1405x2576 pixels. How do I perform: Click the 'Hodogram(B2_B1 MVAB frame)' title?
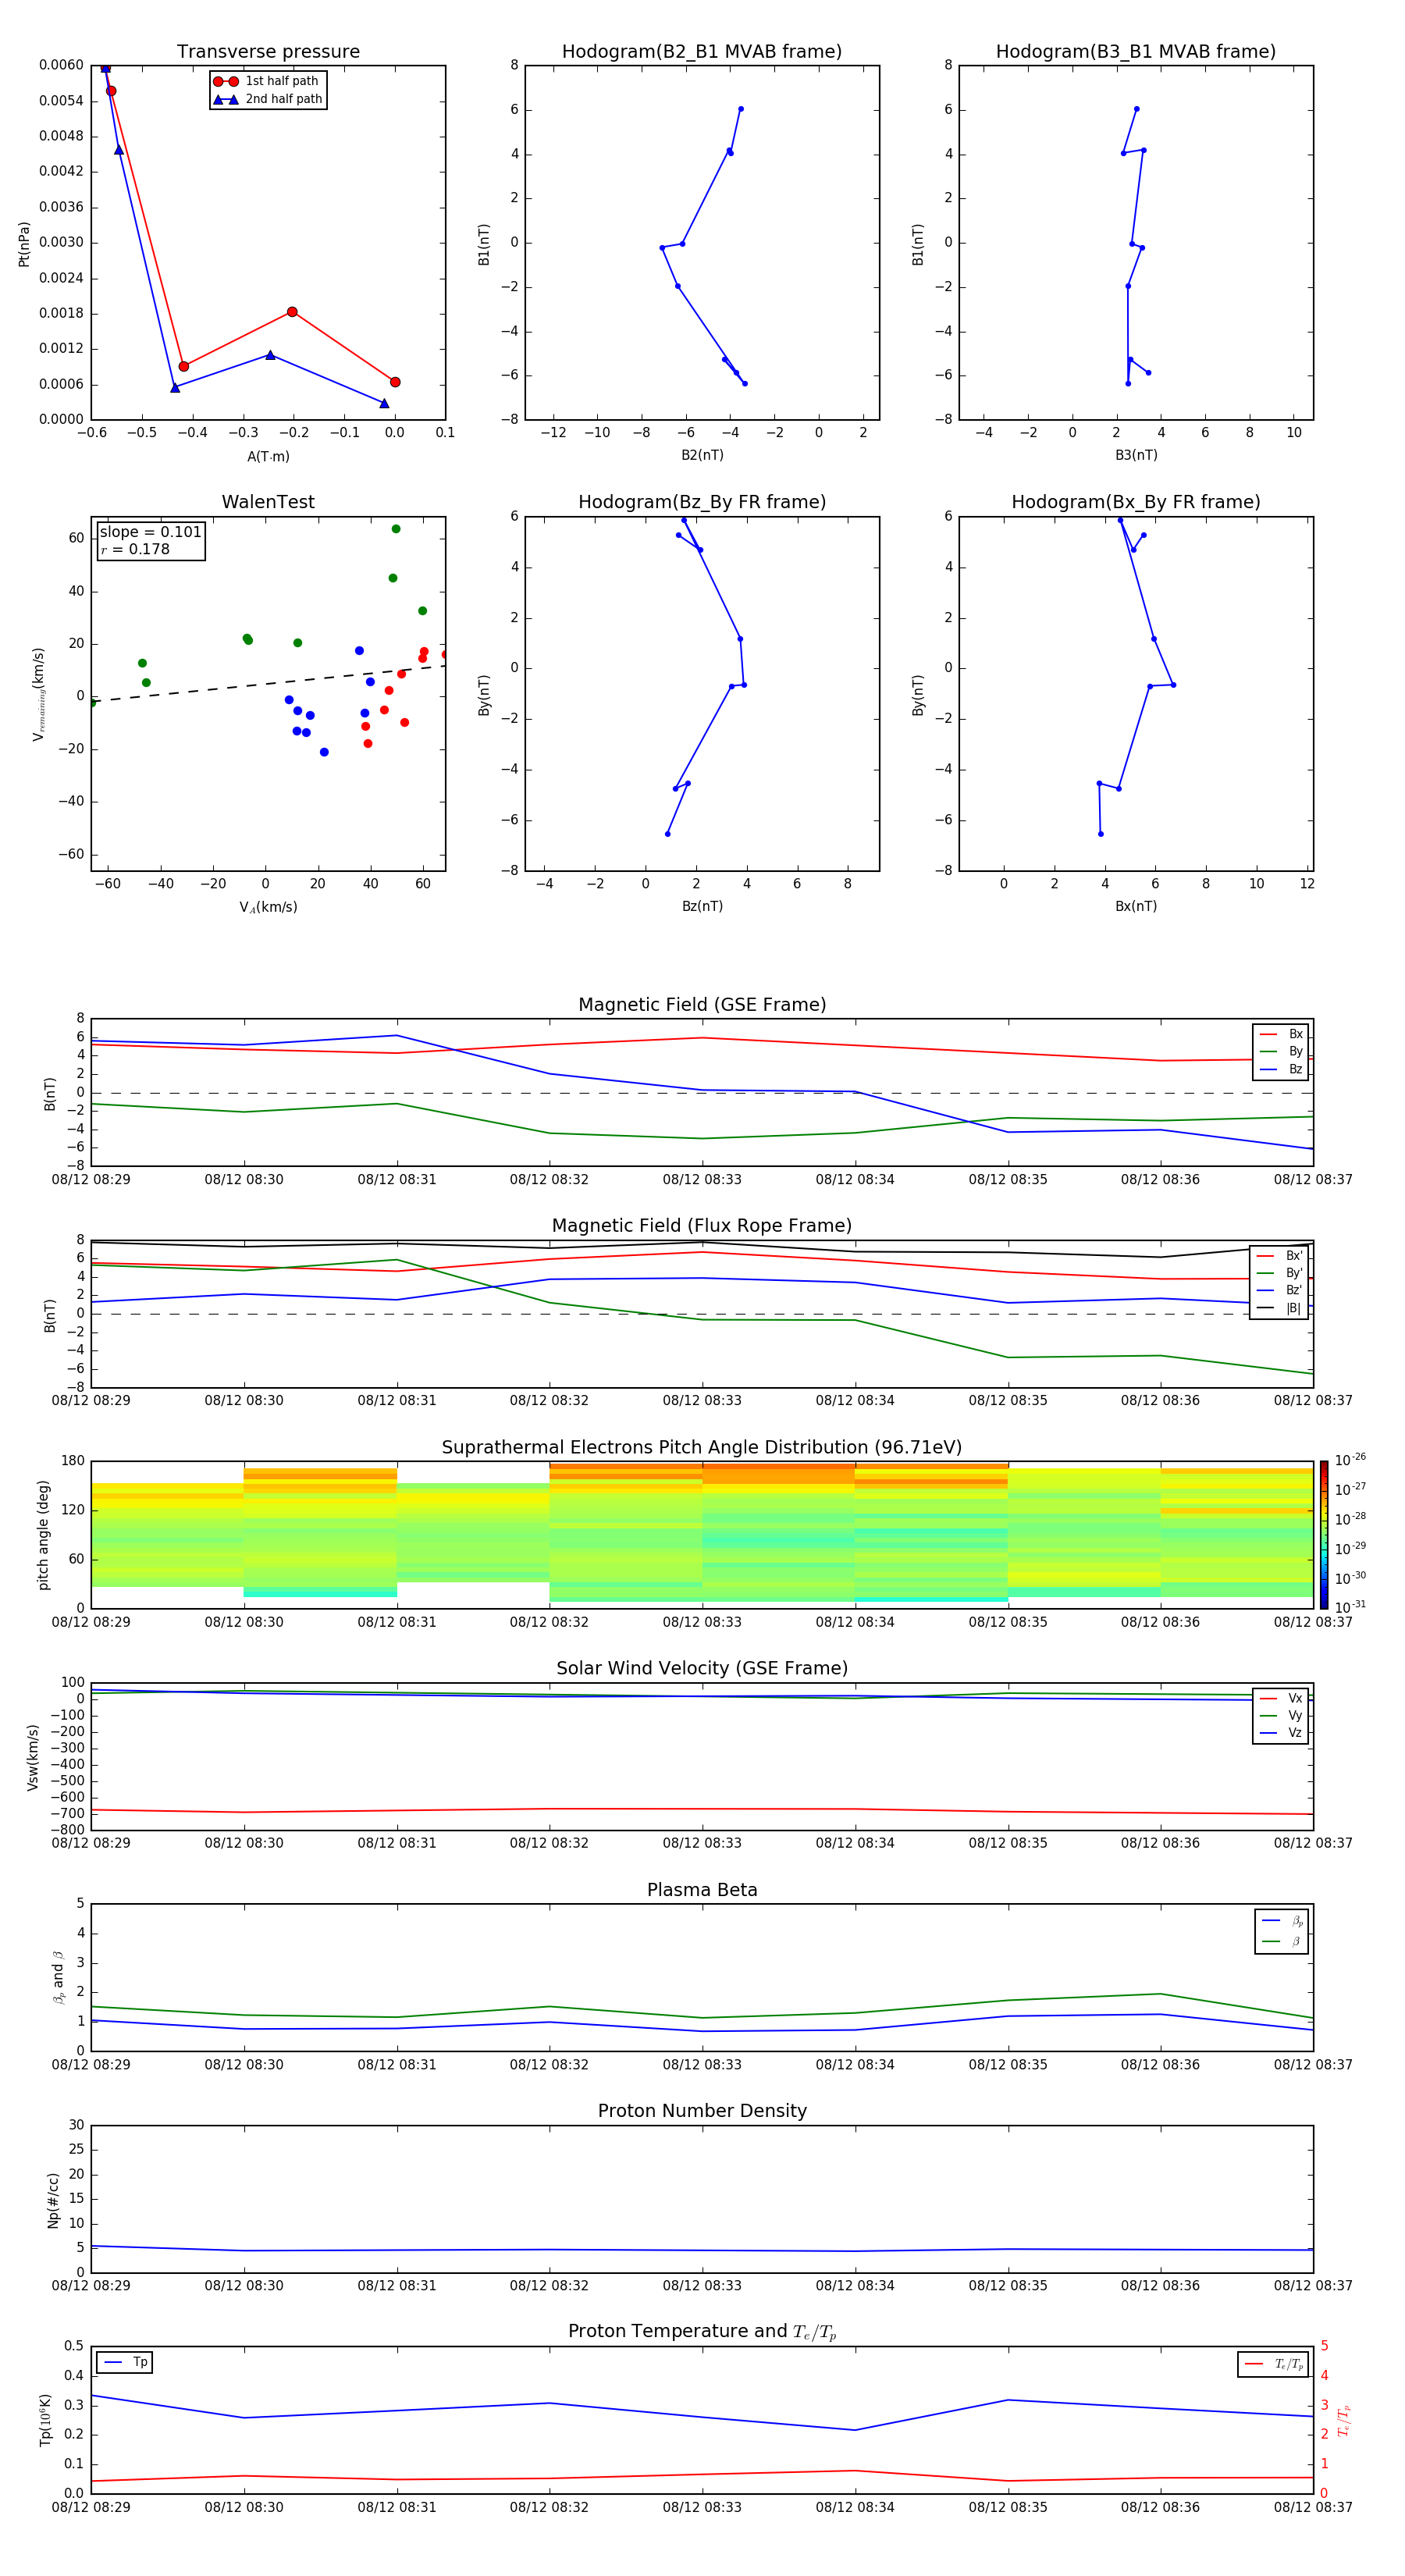click(x=702, y=52)
